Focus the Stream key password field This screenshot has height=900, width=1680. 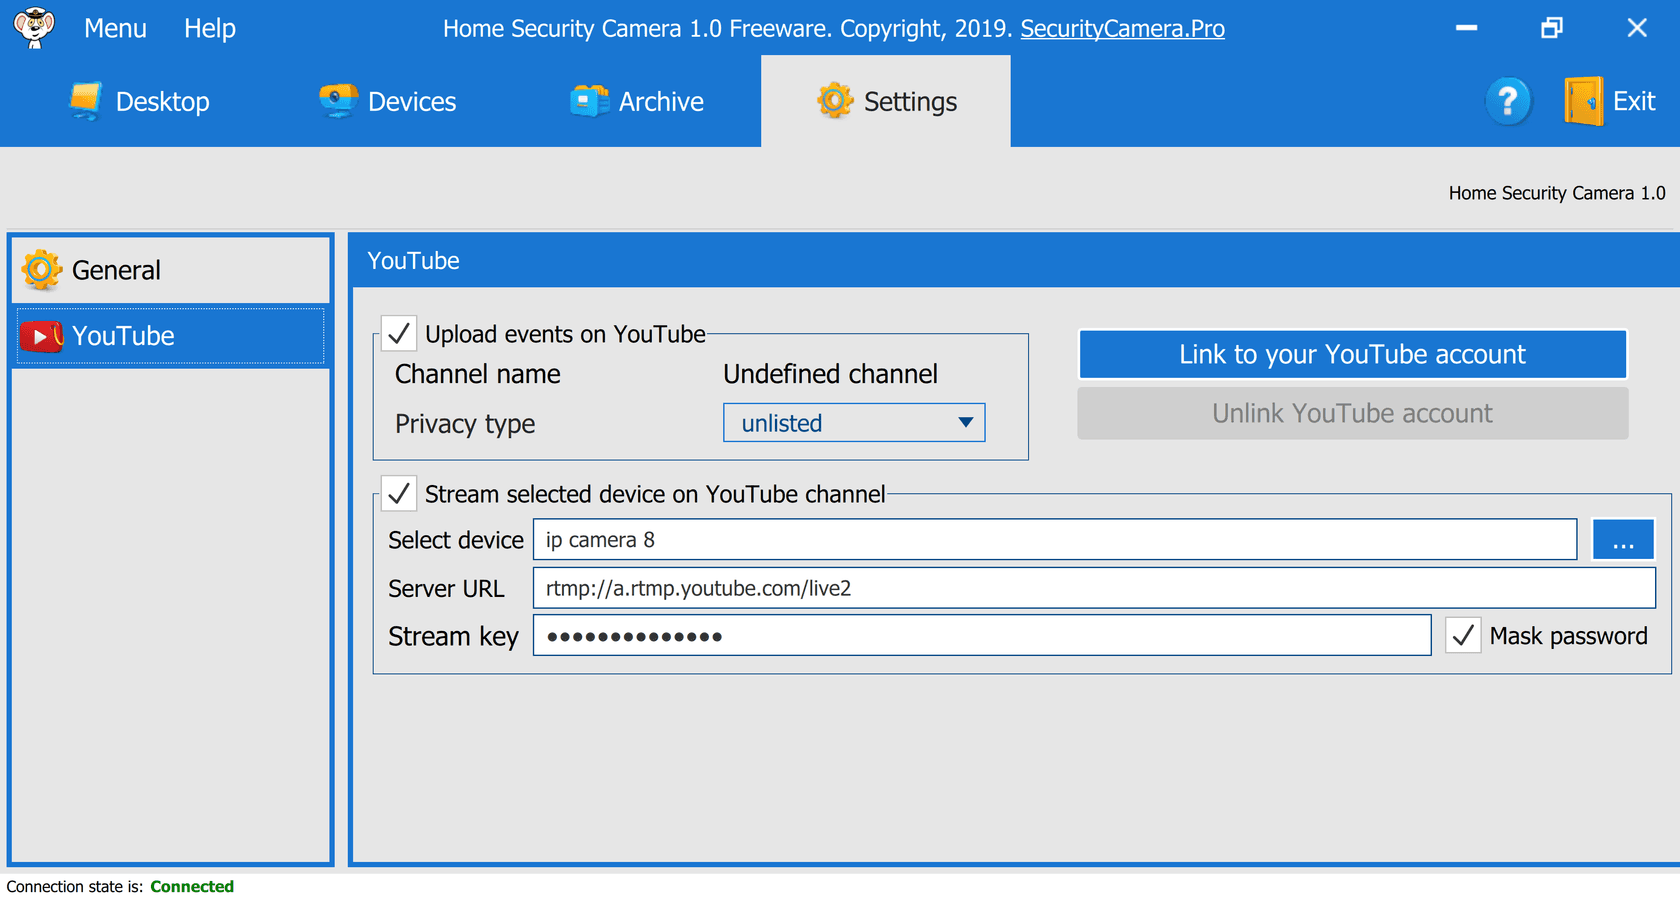982,636
